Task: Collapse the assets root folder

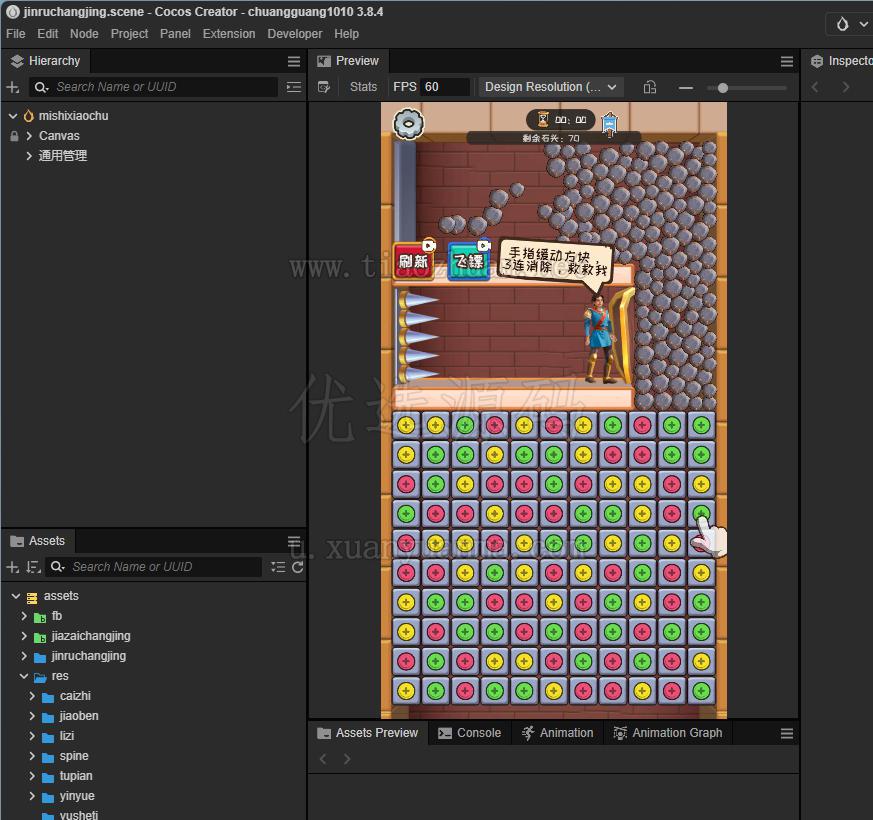Action: point(16,596)
